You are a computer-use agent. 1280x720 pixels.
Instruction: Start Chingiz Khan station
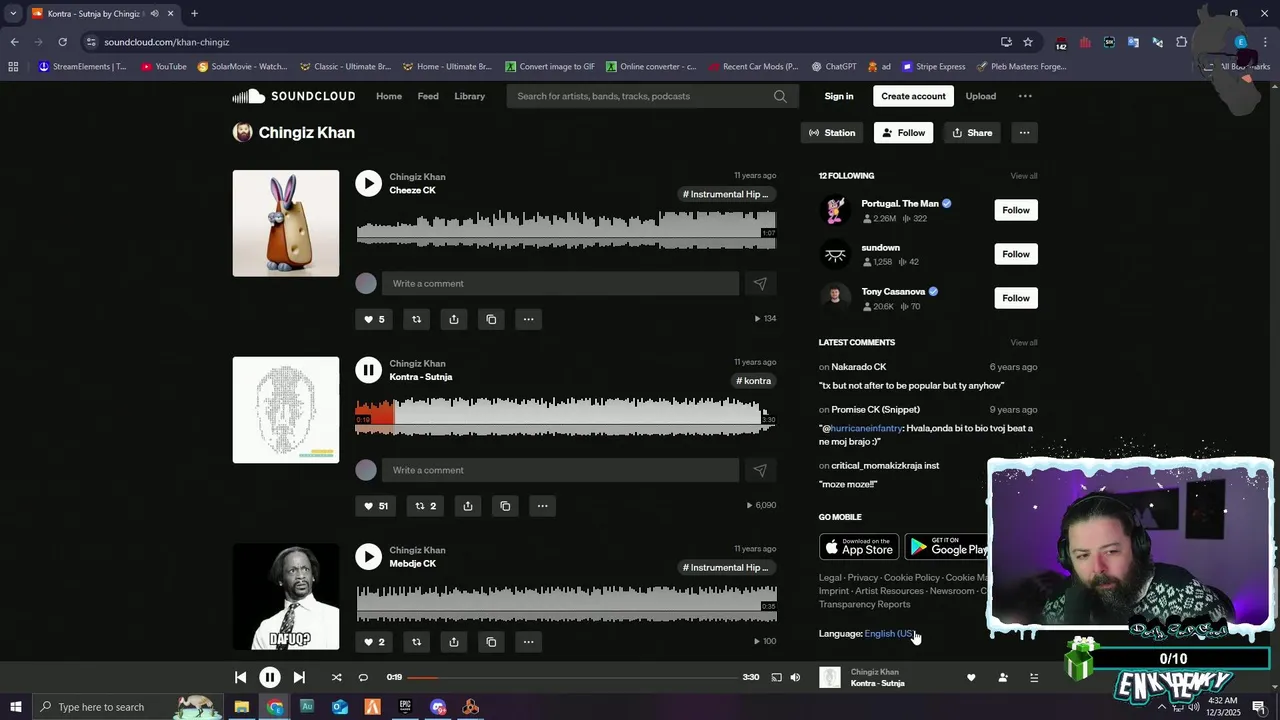[832, 132]
